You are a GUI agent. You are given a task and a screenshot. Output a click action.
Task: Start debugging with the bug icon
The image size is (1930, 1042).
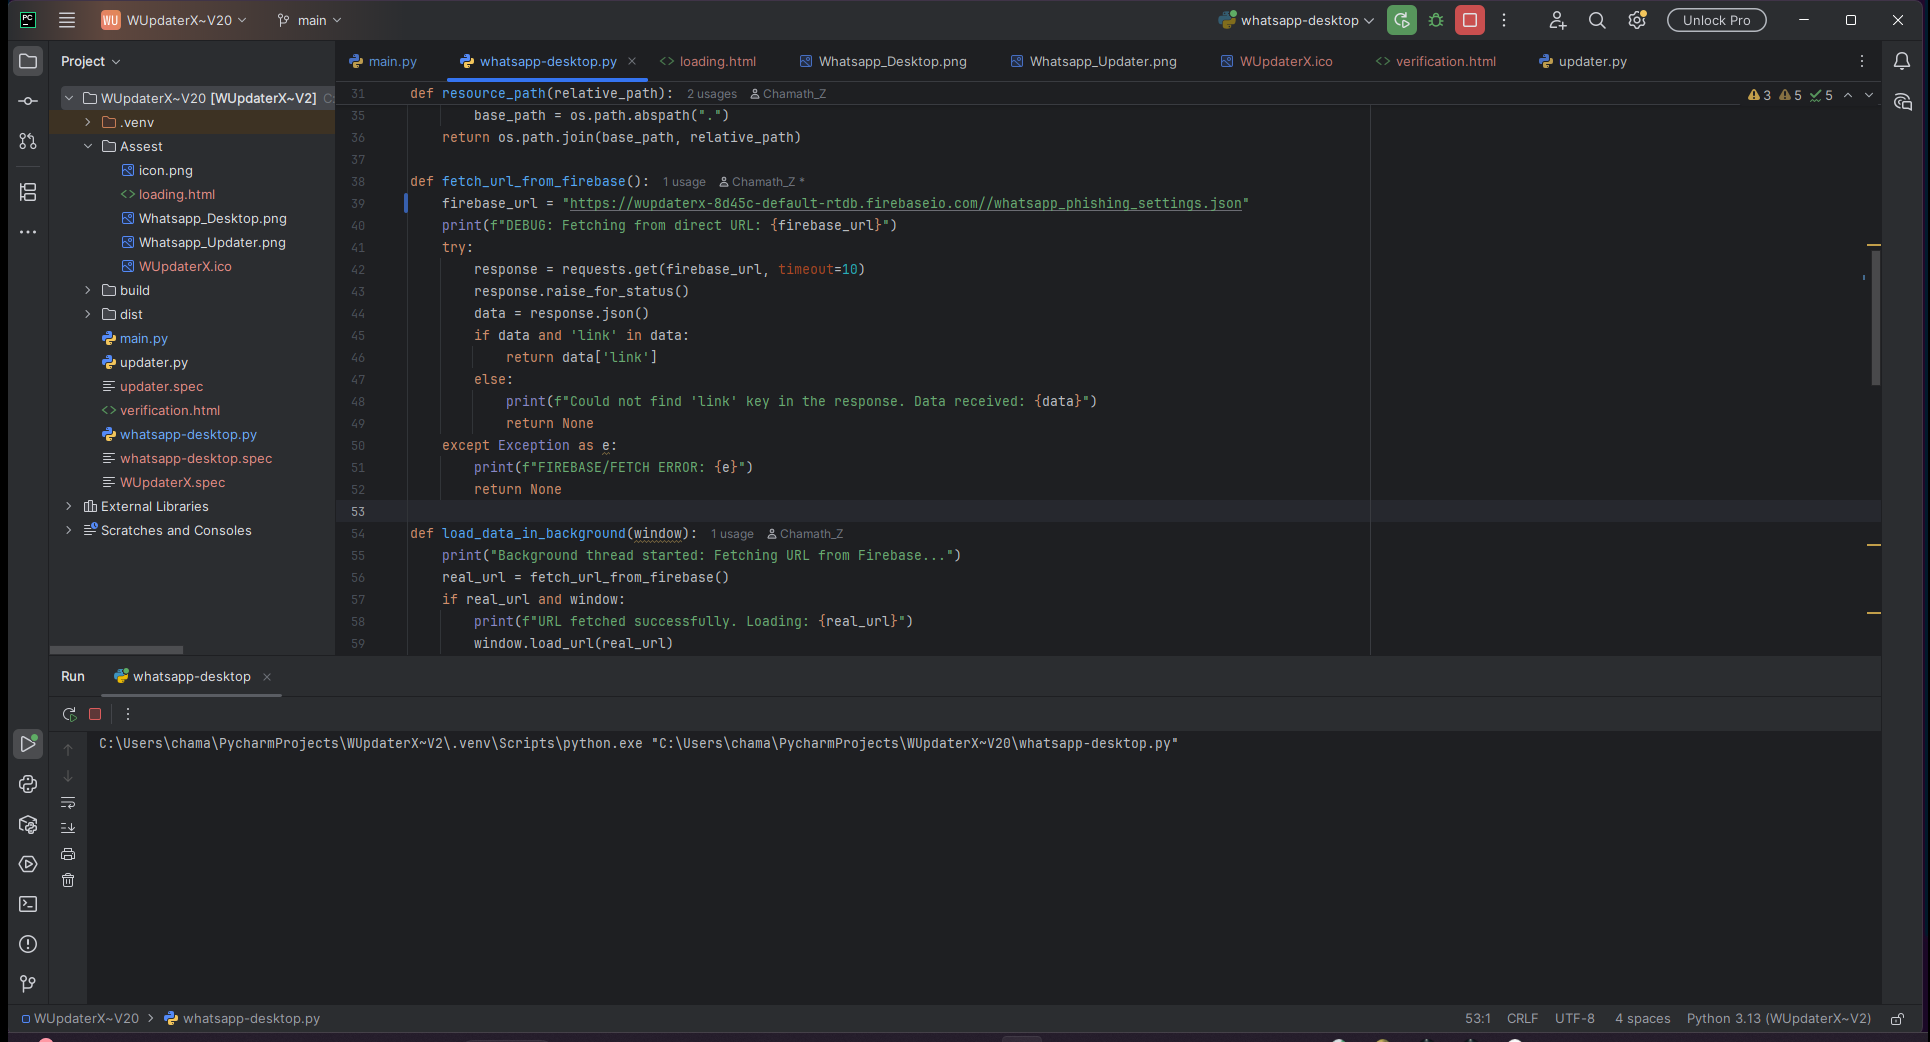pos(1436,20)
